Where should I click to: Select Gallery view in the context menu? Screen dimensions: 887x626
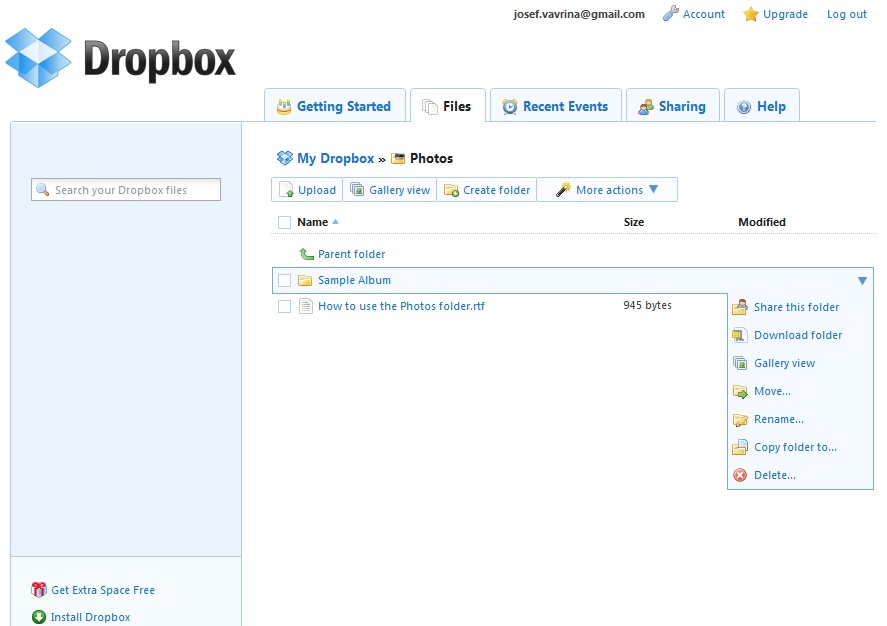785,363
